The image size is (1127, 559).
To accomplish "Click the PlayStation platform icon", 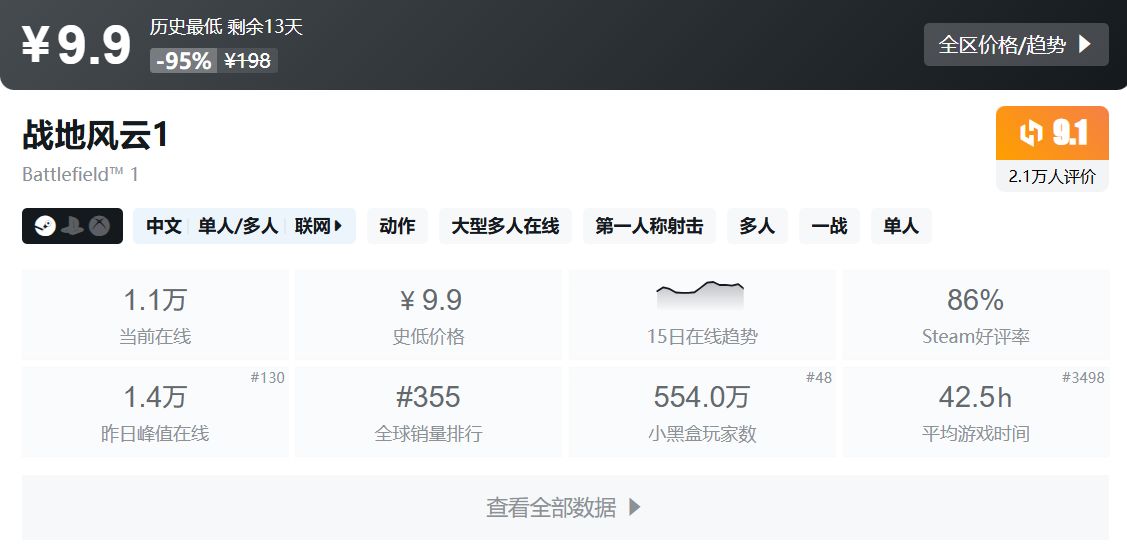I will [x=73, y=226].
